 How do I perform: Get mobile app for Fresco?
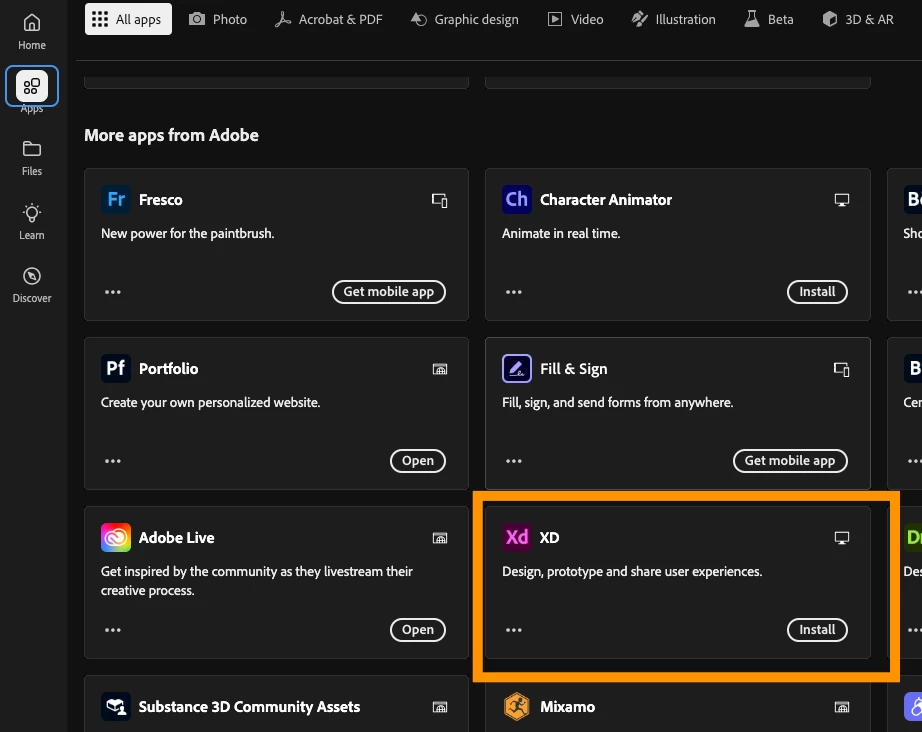click(389, 292)
